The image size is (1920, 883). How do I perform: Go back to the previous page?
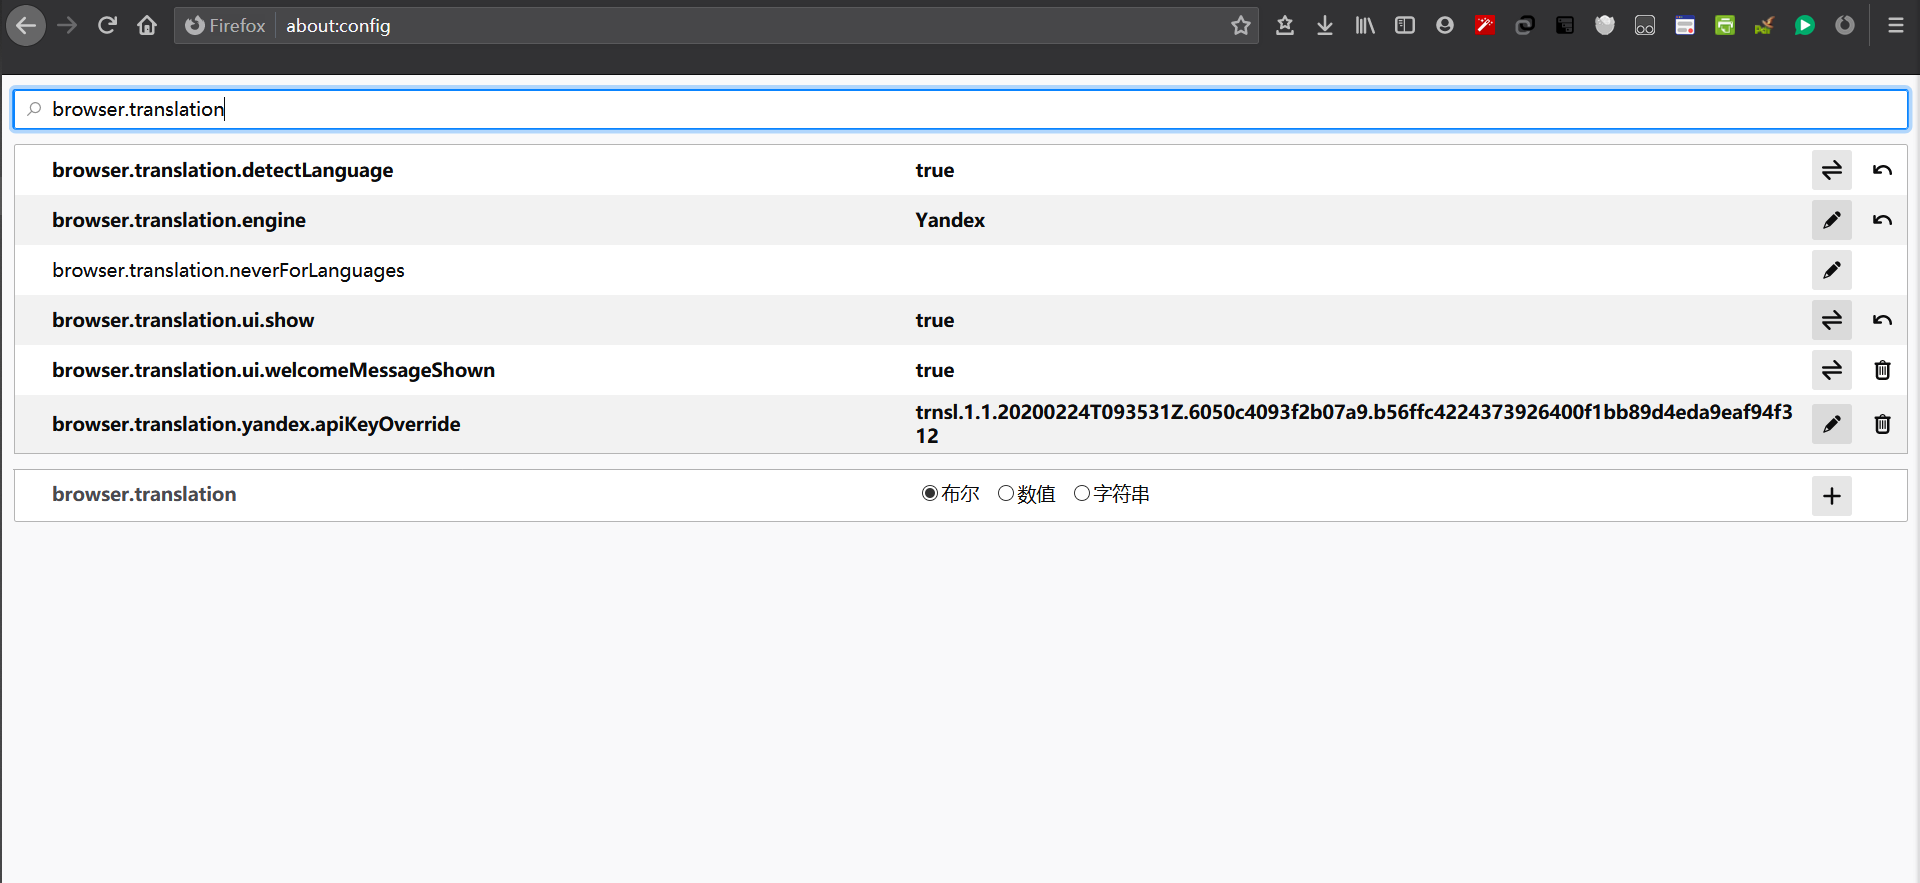click(x=26, y=25)
